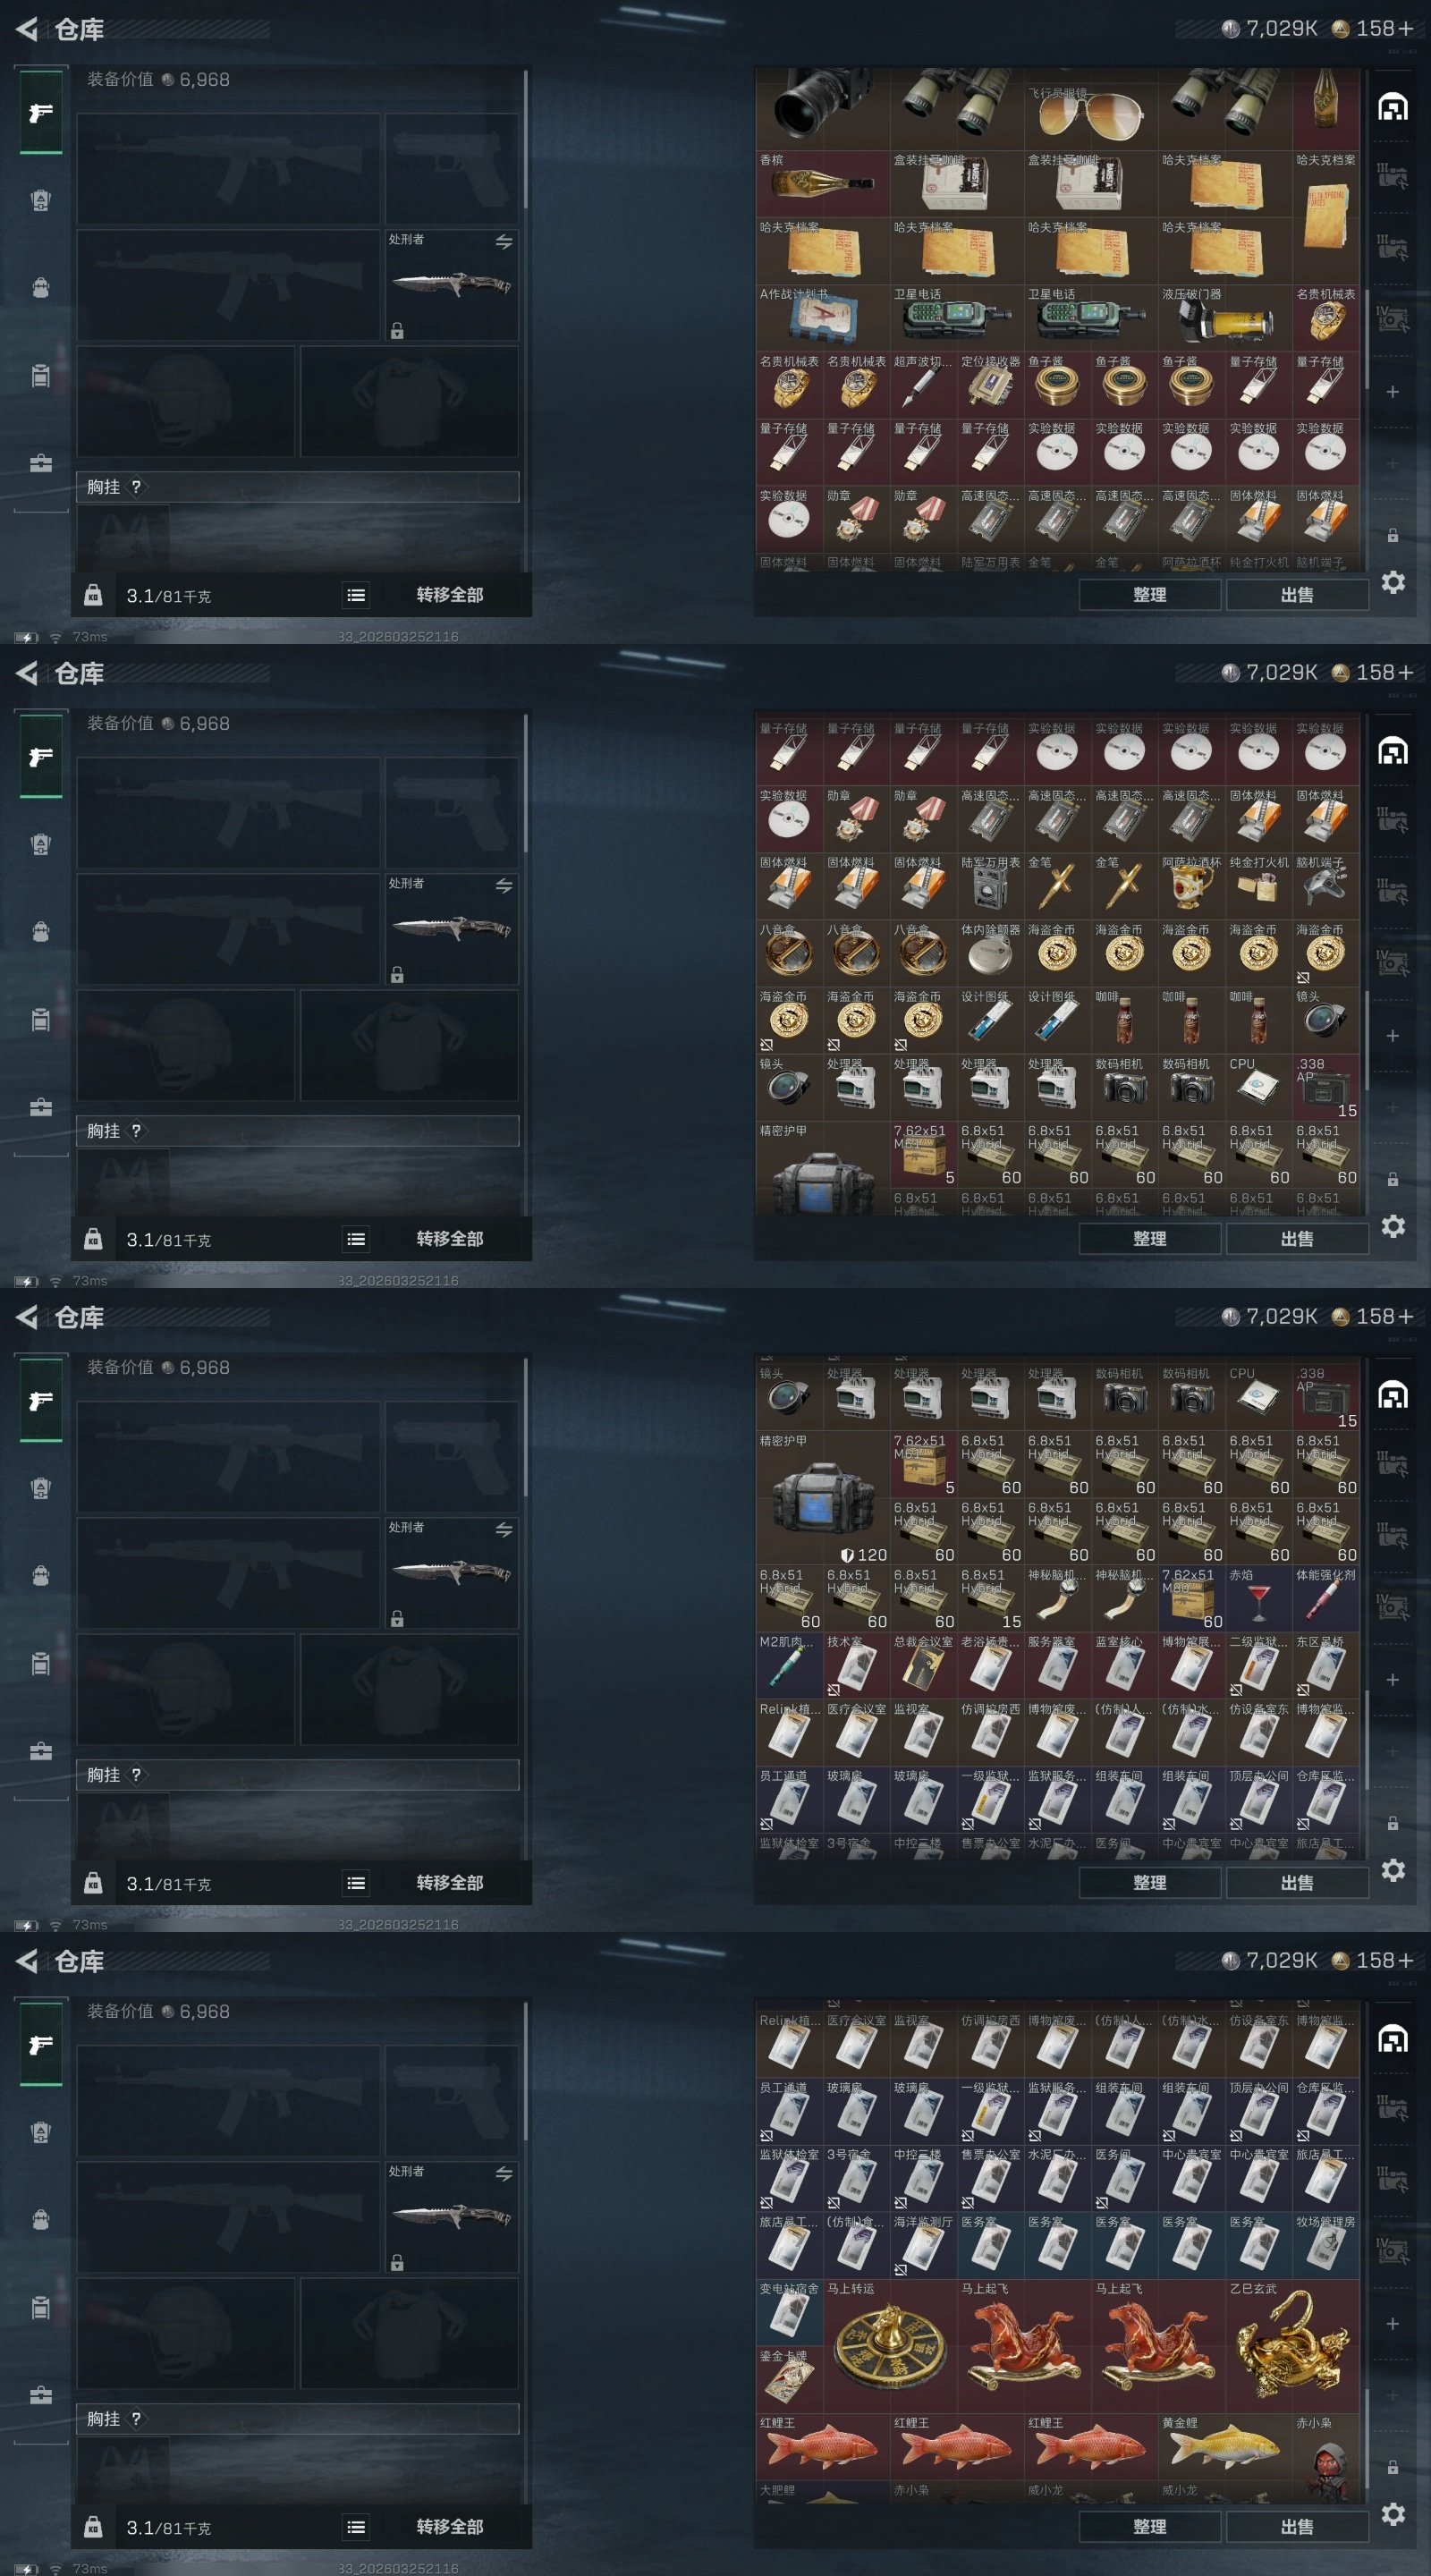Screen dimensions: 1431x2576
Task: Toggle lock icon above topmost settings gear
Action: pos(1392,536)
